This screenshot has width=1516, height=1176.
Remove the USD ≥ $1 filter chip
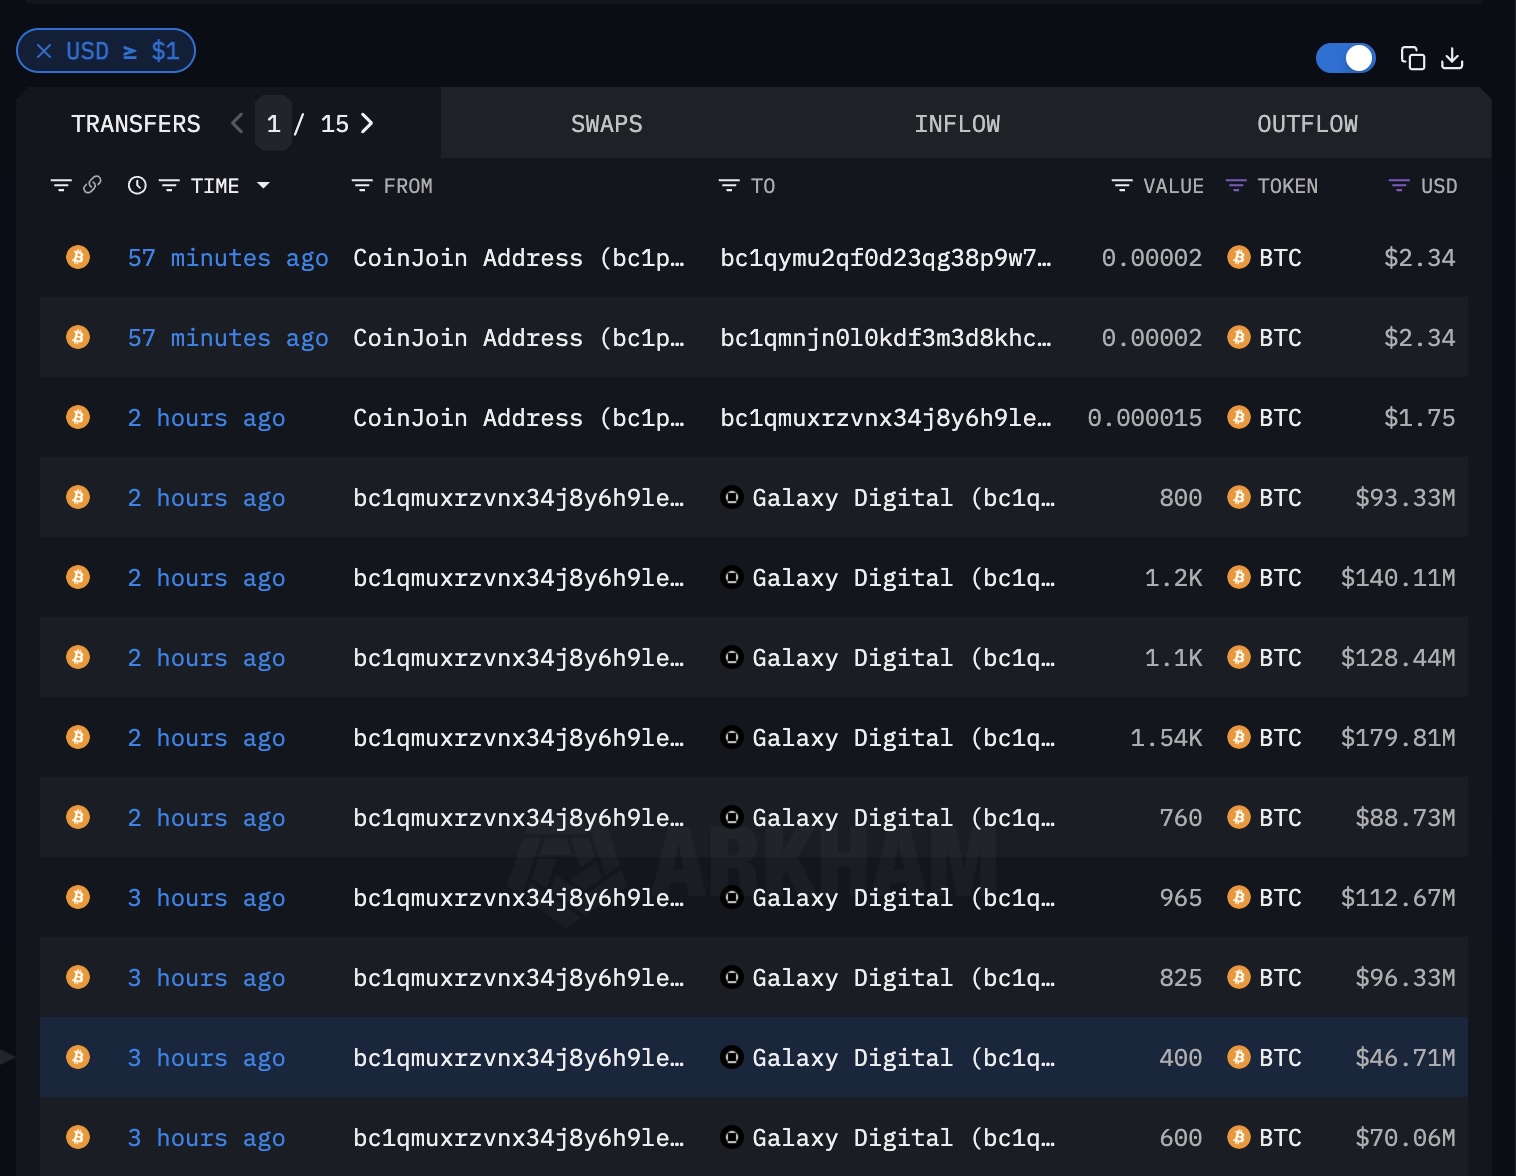point(44,51)
